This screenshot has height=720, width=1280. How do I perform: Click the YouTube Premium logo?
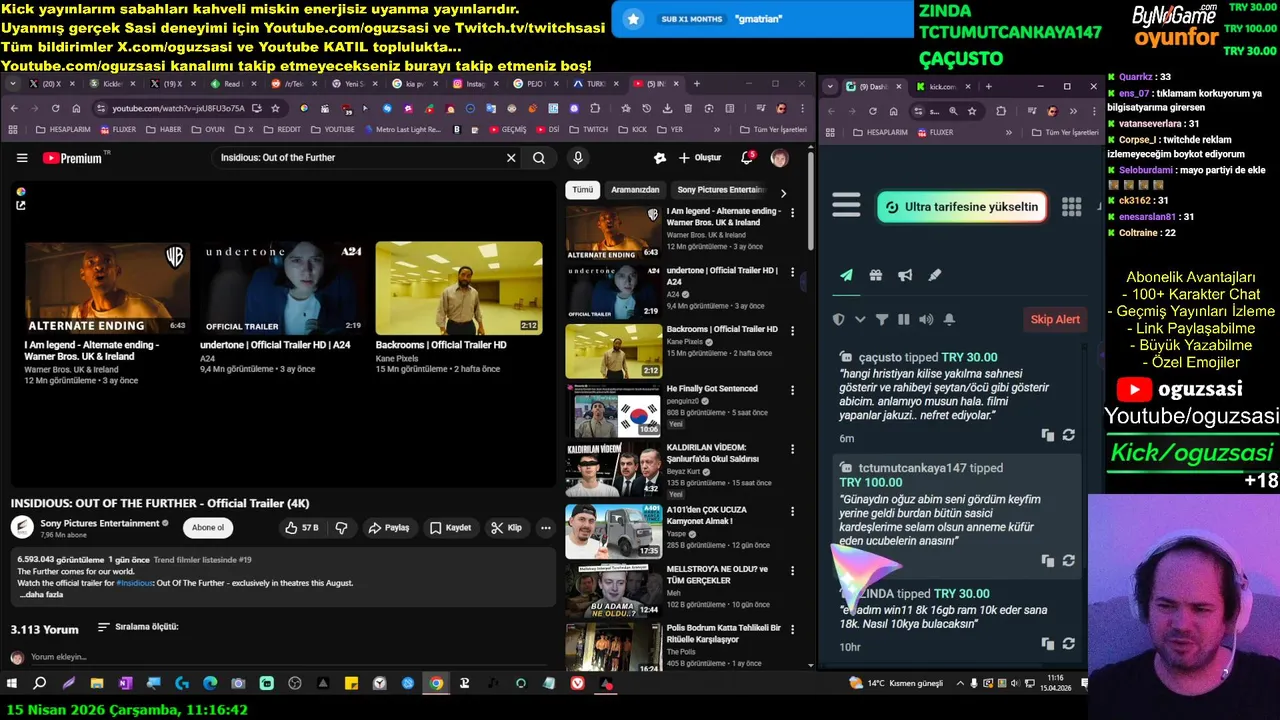tap(74, 158)
